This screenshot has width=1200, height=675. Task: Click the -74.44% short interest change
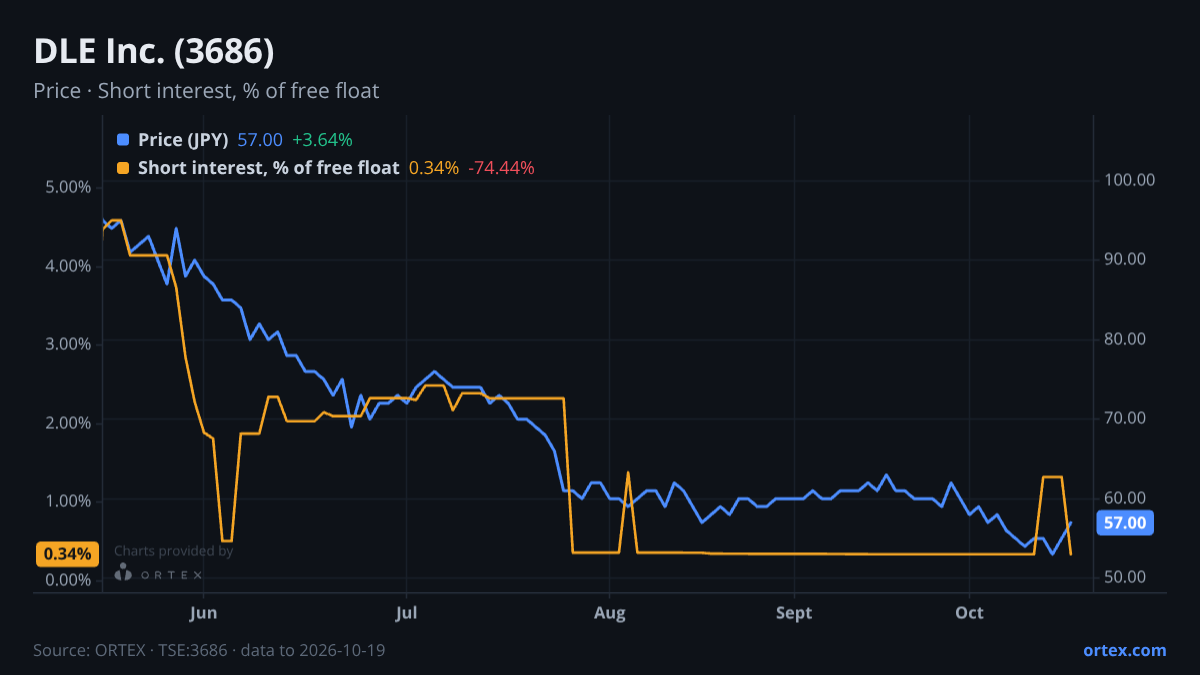tap(501, 168)
